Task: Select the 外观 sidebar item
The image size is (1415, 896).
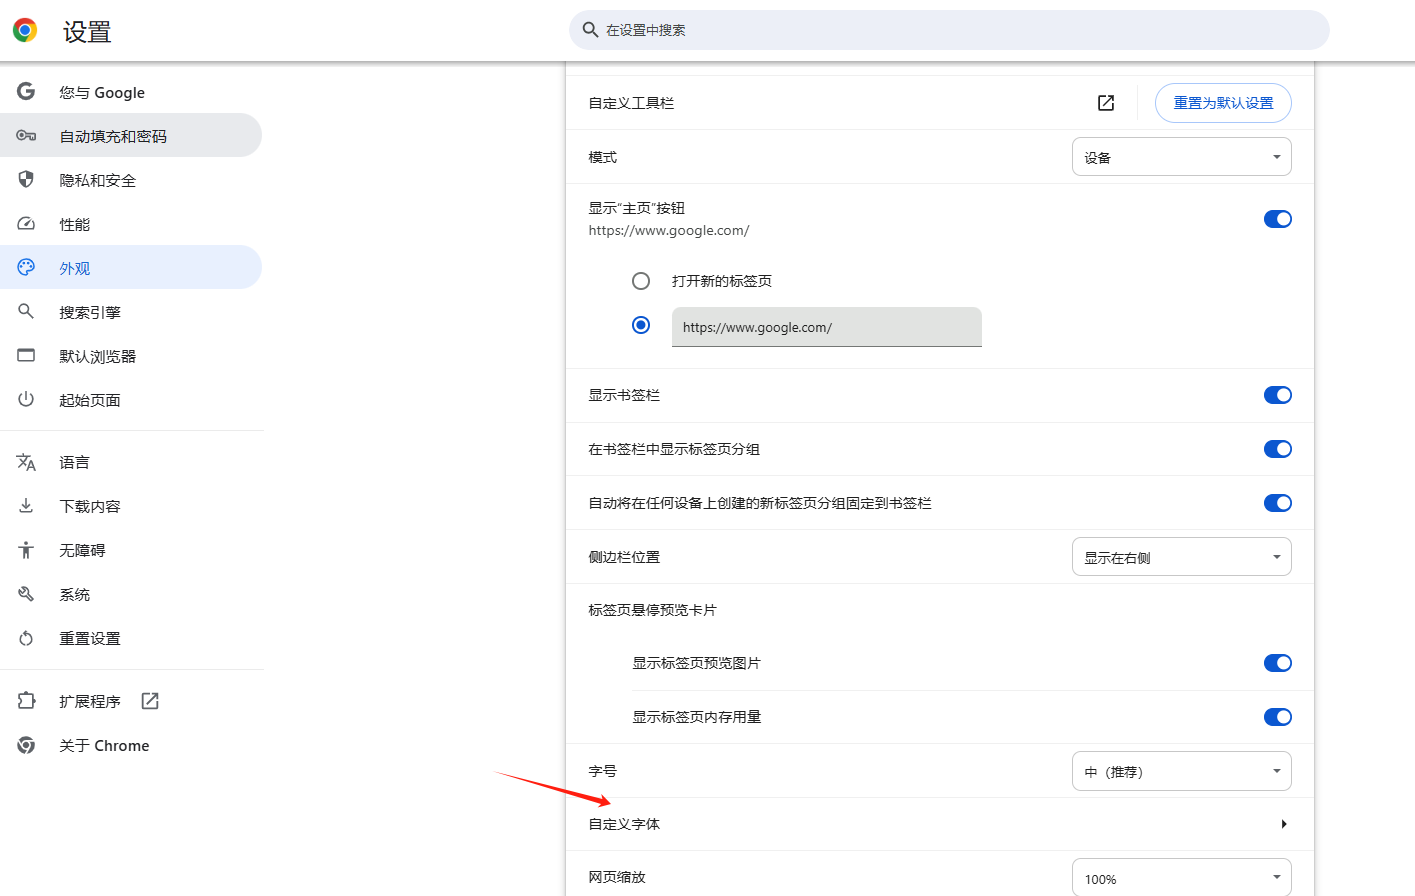Action: (131, 268)
